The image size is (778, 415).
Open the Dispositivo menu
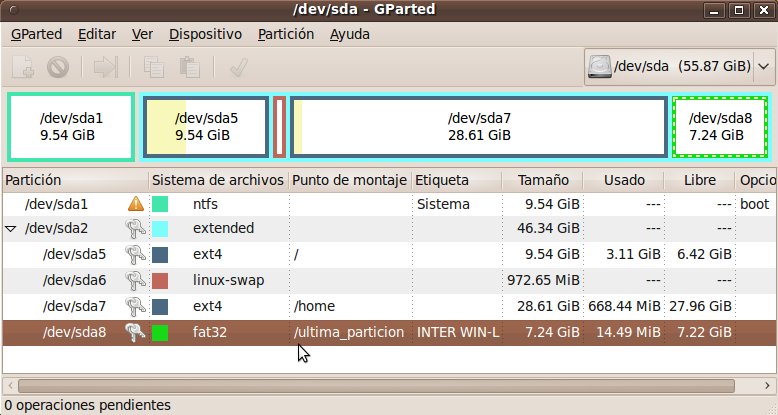(x=205, y=35)
